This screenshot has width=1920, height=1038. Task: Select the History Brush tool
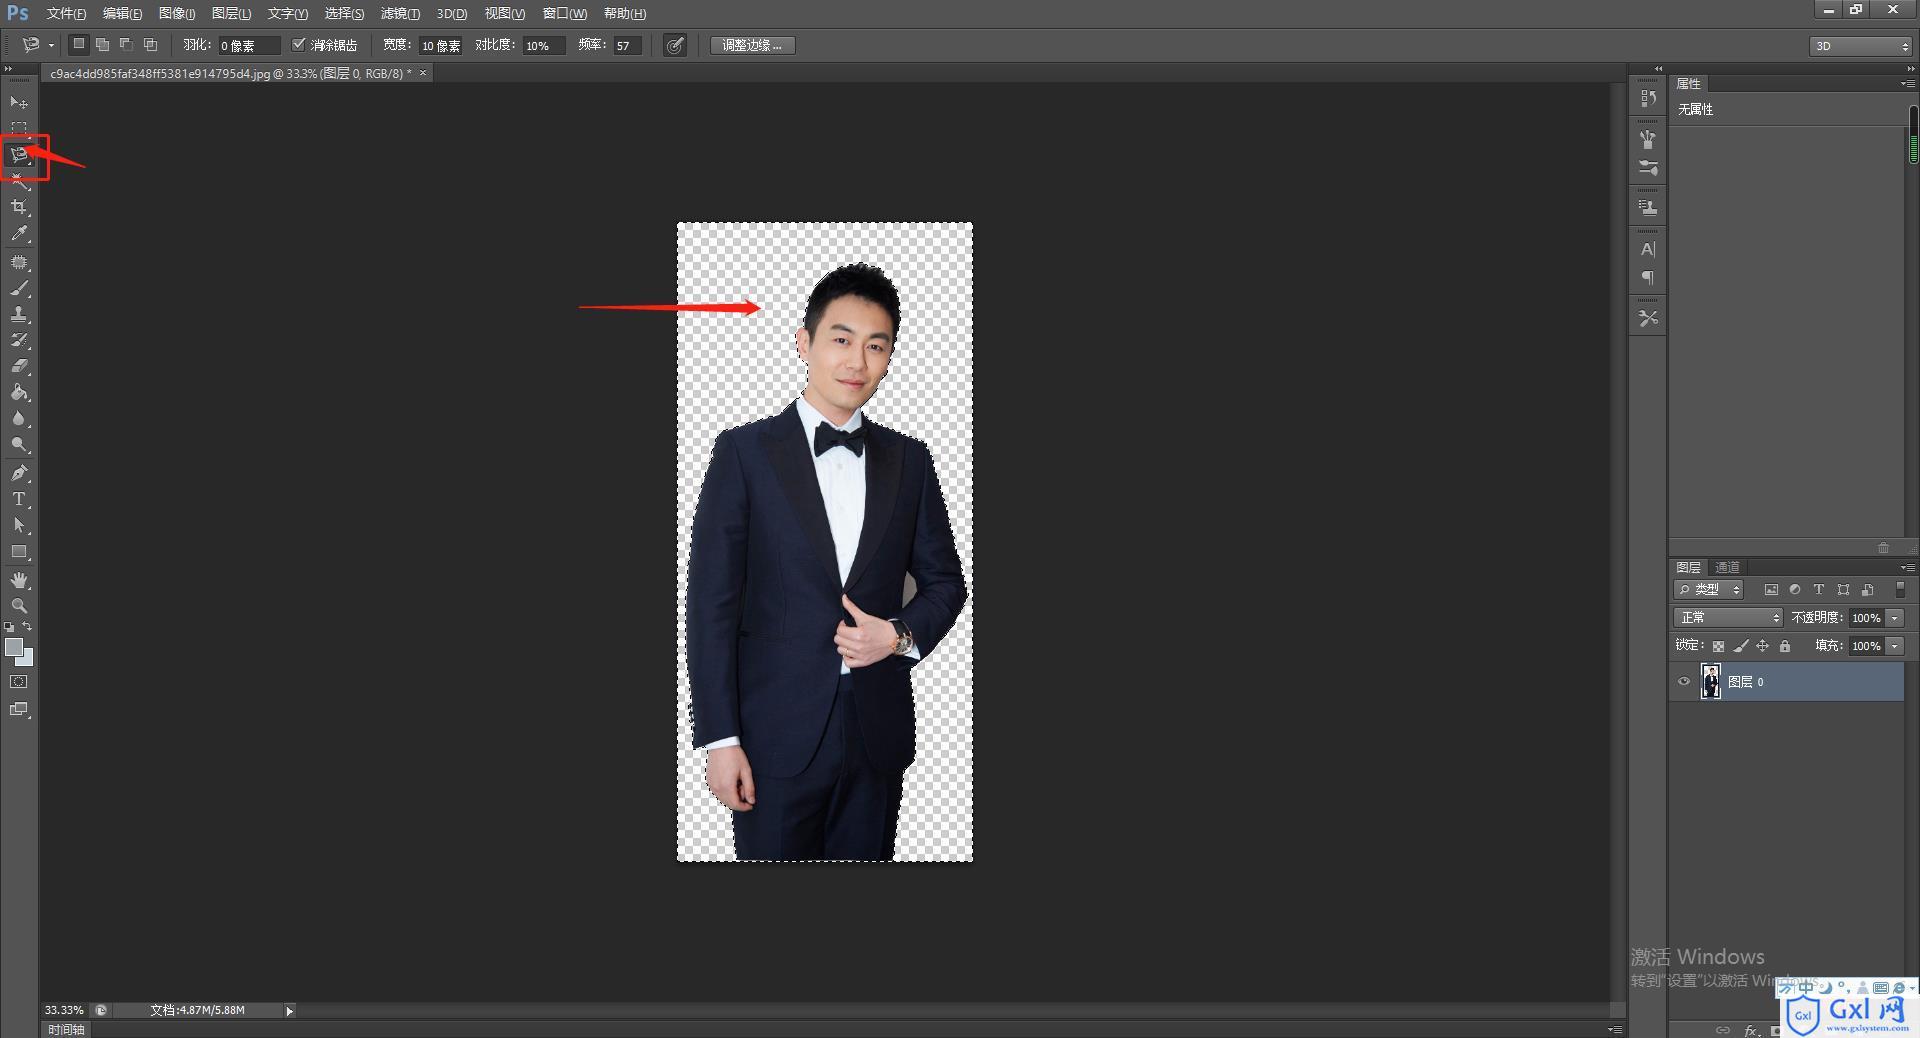pos(19,340)
